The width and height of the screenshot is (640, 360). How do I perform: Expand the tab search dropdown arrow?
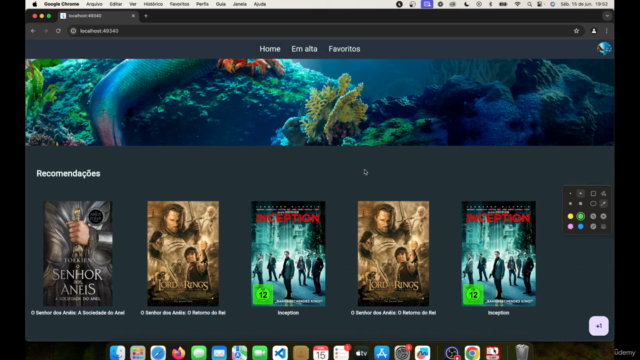click(x=607, y=16)
